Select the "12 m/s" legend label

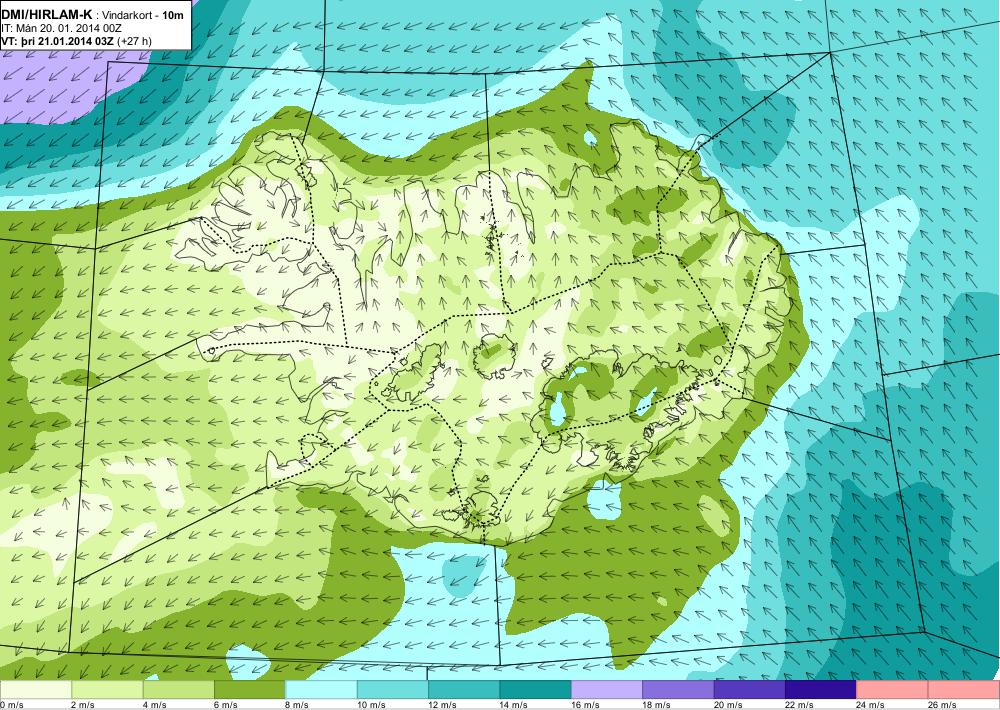(x=443, y=705)
